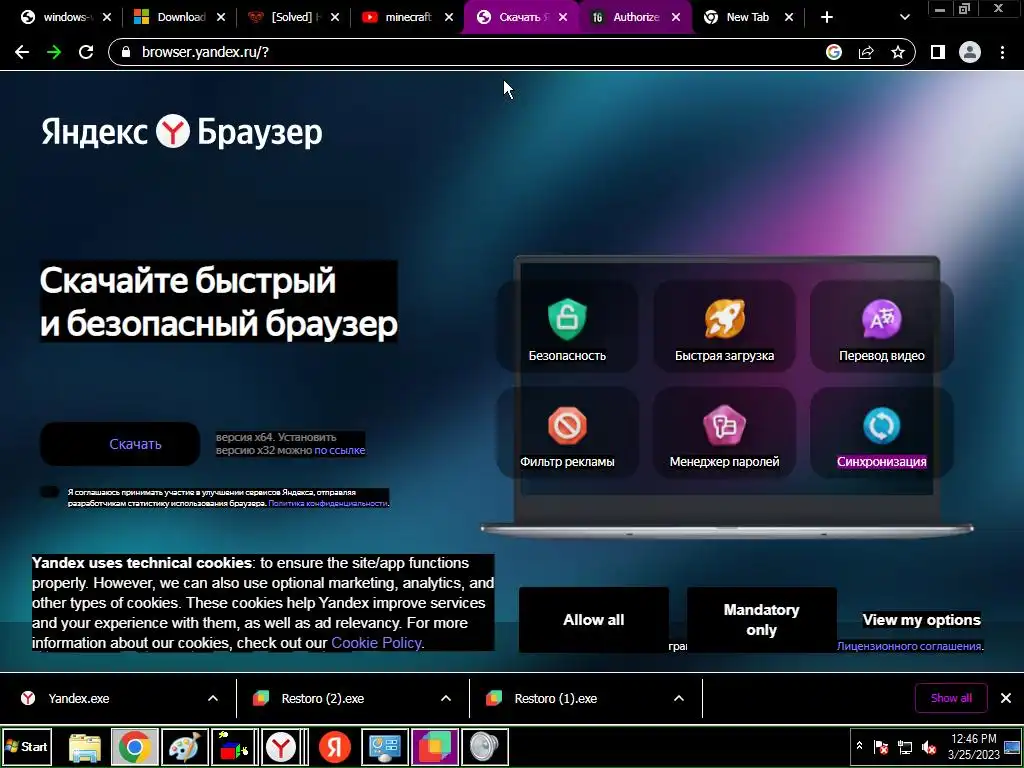Open Chrome's three-dot menu
The width and height of the screenshot is (1024, 768).
1002,52
